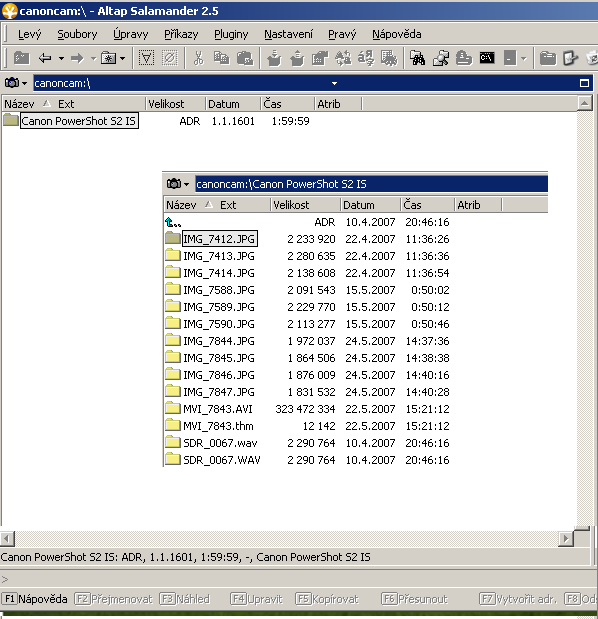Click the F6 Přesunout button
Image resolution: width=598 pixels, height=619 pixels.
point(414,599)
